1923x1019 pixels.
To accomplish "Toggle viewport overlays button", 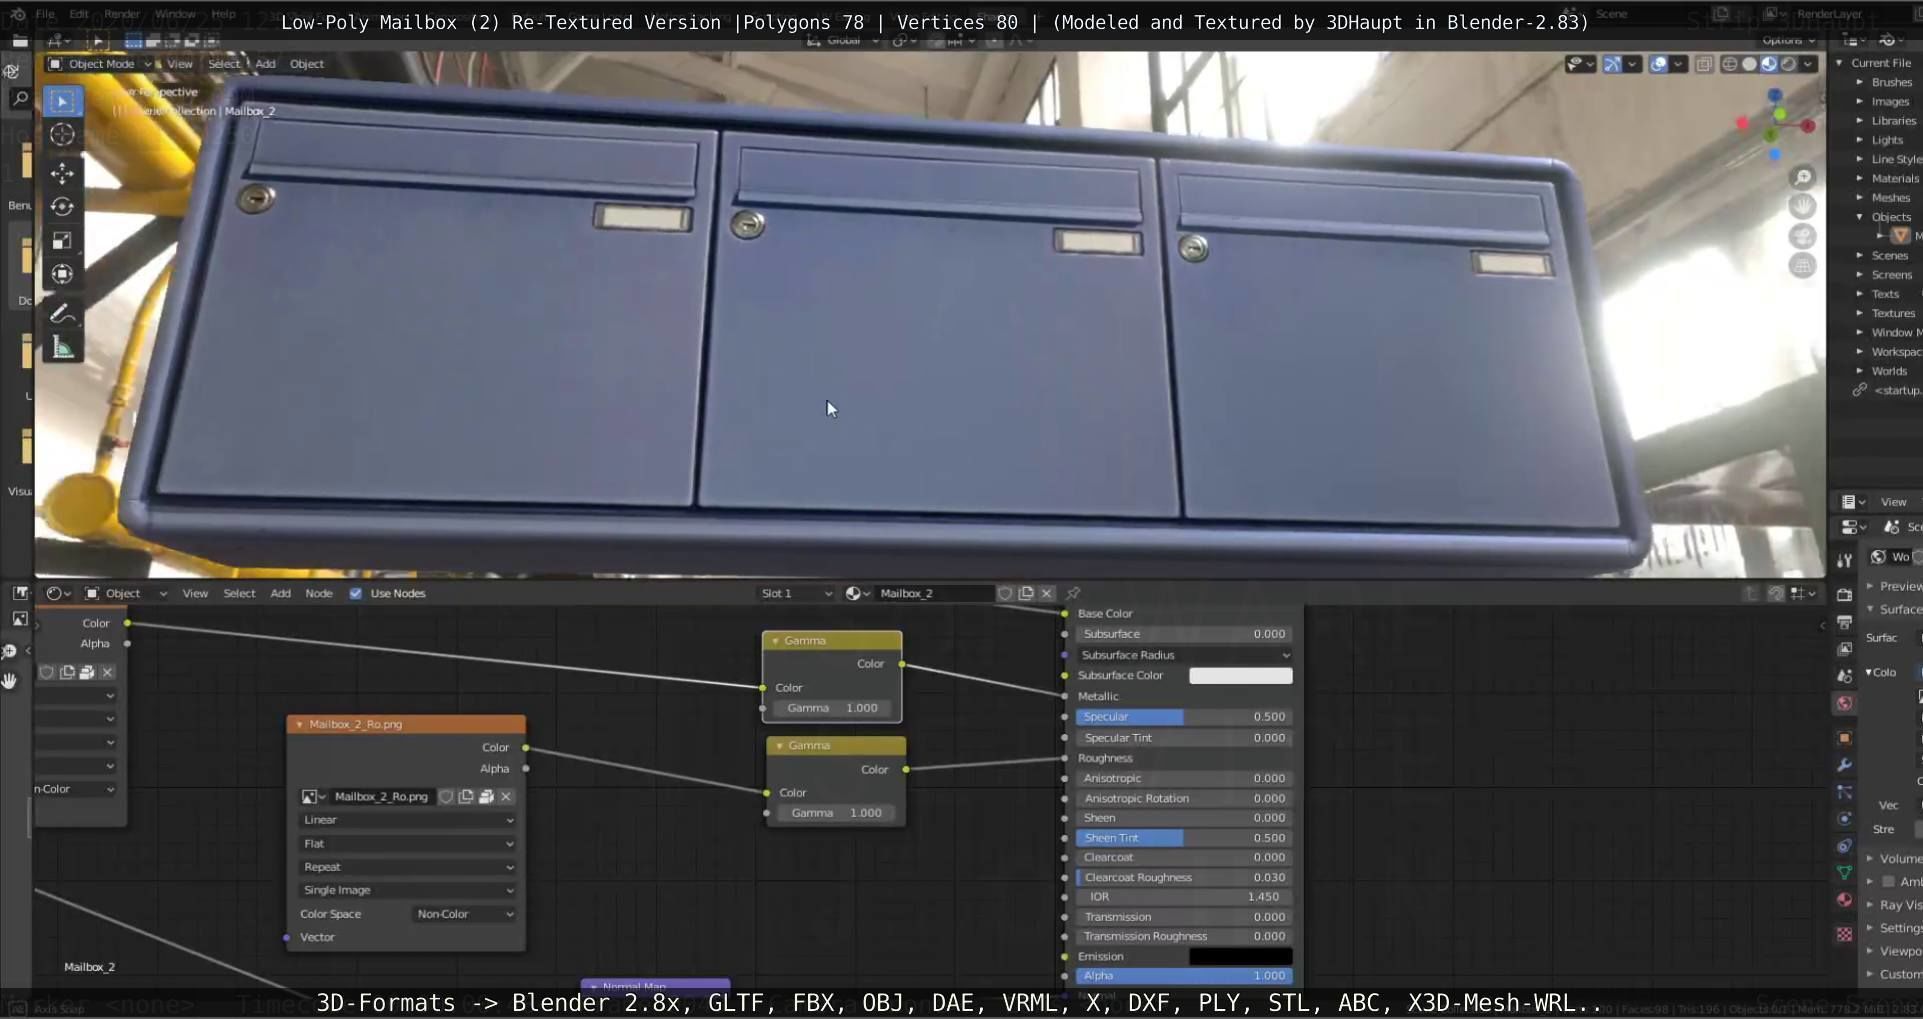I will pyautogui.click(x=1658, y=64).
